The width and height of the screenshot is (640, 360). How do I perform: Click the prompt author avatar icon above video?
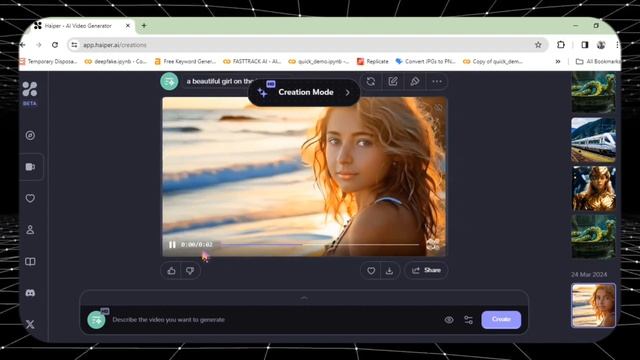point(169,82)
